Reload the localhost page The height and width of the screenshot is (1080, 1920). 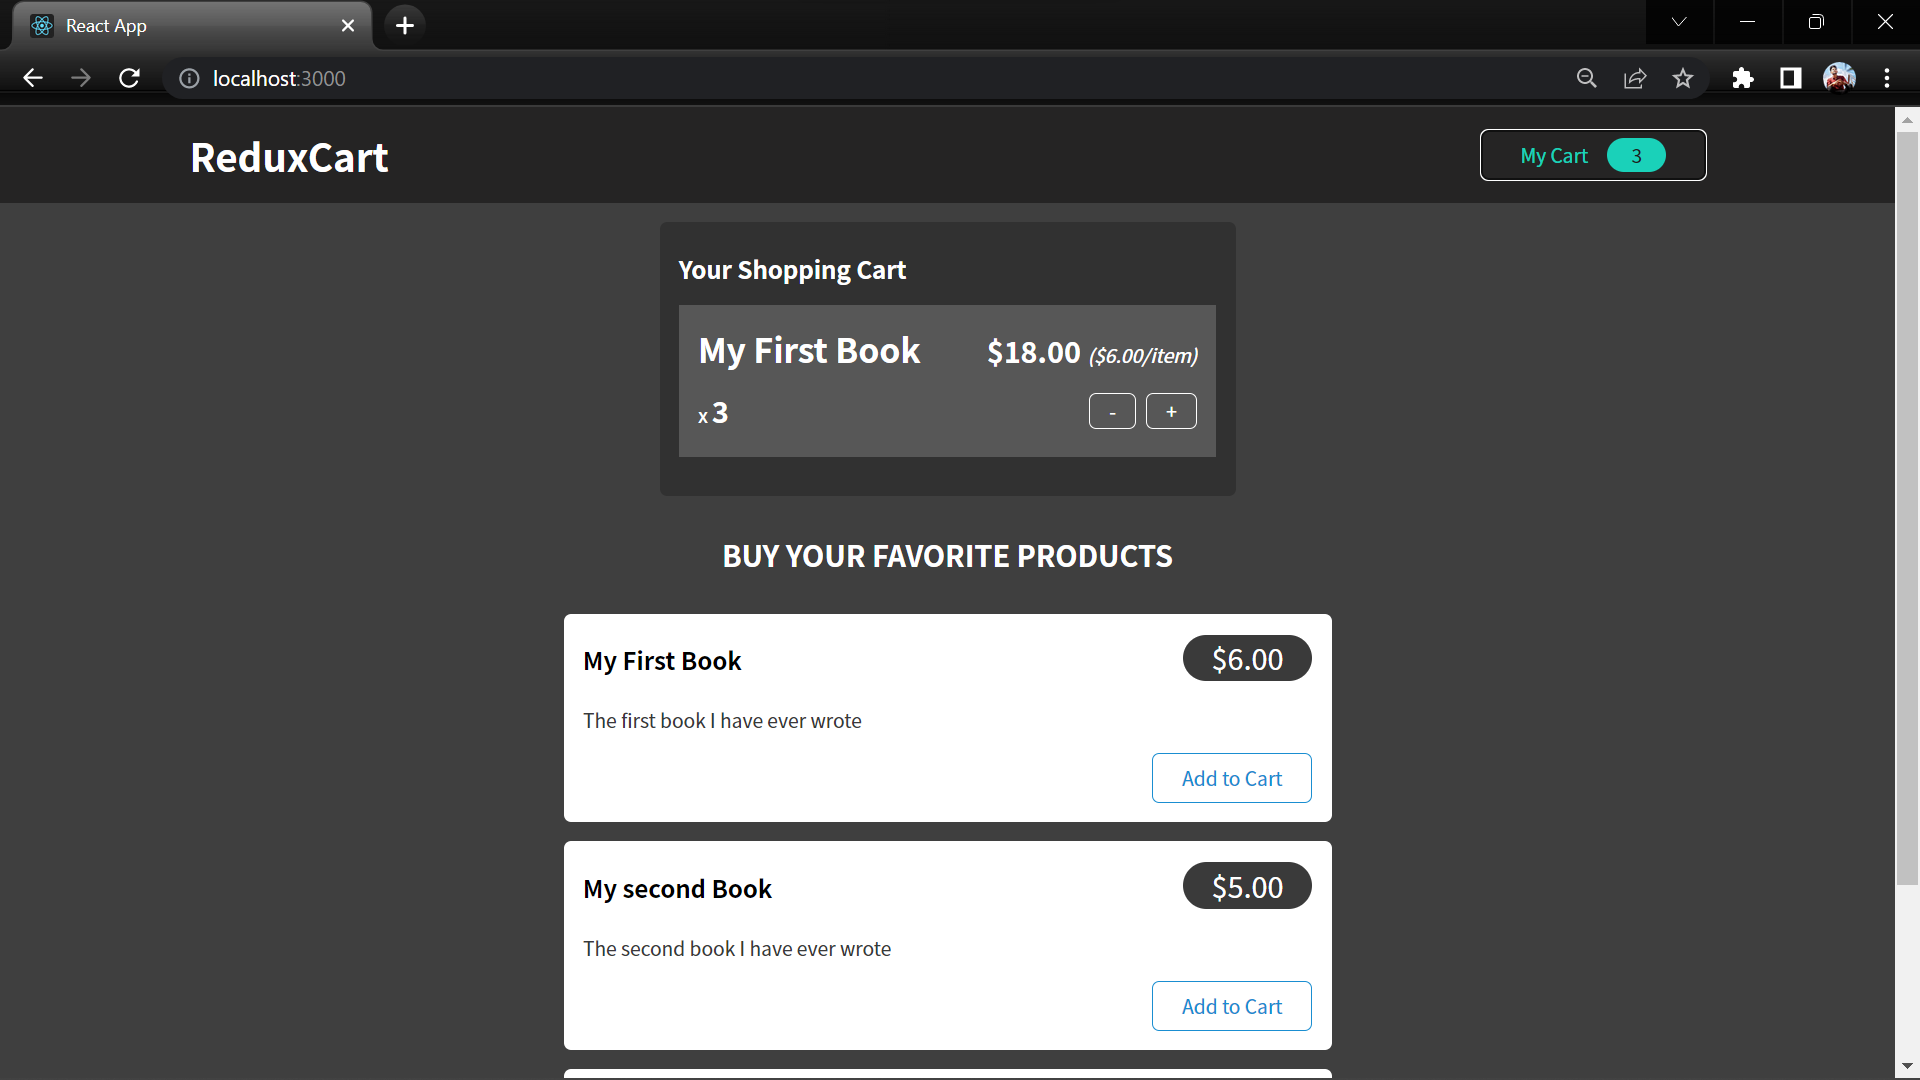point(129,78)
